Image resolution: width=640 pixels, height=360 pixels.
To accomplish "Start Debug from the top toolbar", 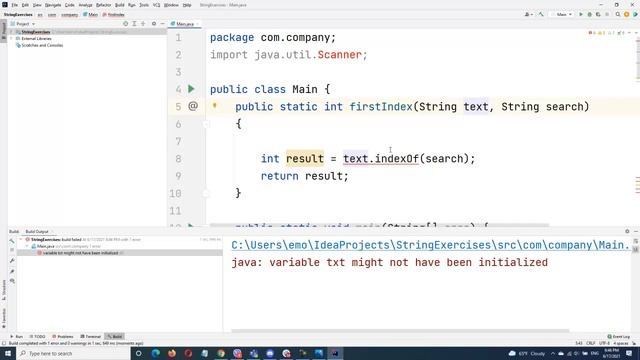I will tap(589, 14).
